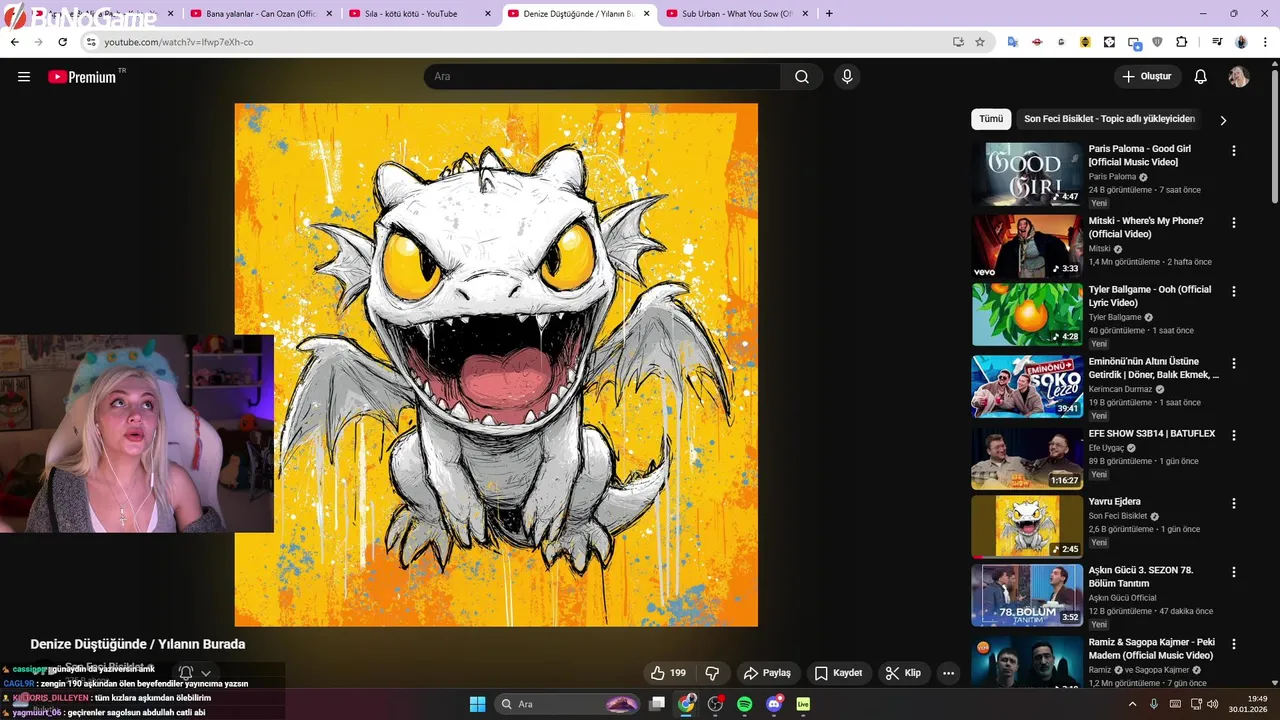The width and height of the screenshot is (1280, 720).
Task: Open options for Mitski video
Action: point(1233,223)
